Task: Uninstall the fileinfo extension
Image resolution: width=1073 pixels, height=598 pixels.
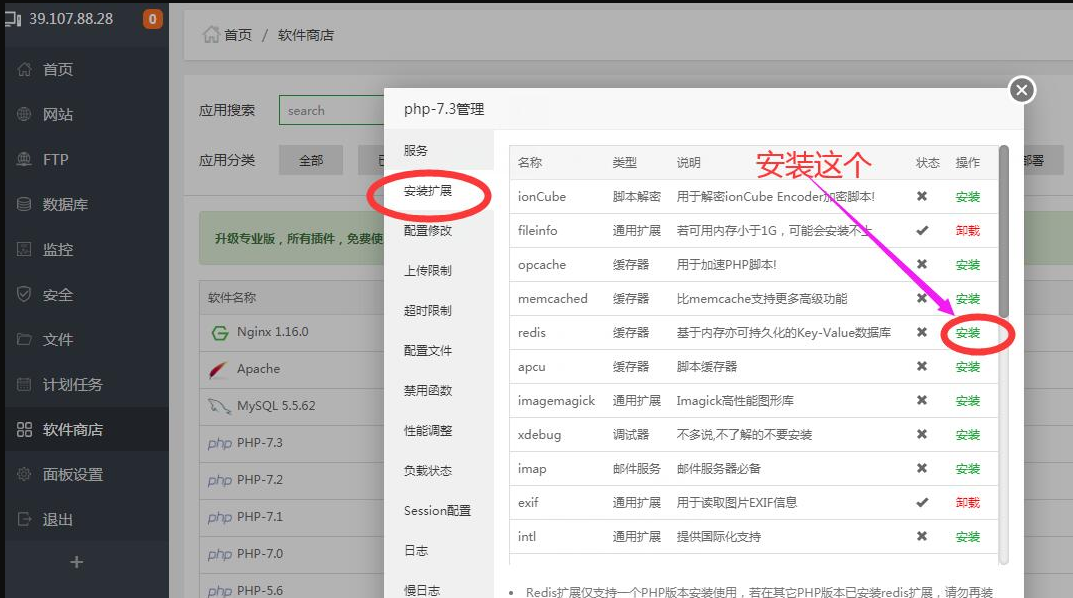Action: 967,231
